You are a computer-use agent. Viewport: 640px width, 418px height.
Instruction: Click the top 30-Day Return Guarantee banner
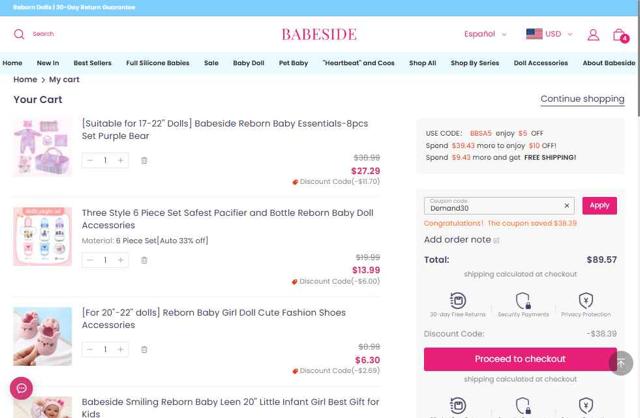pos(74,7)
